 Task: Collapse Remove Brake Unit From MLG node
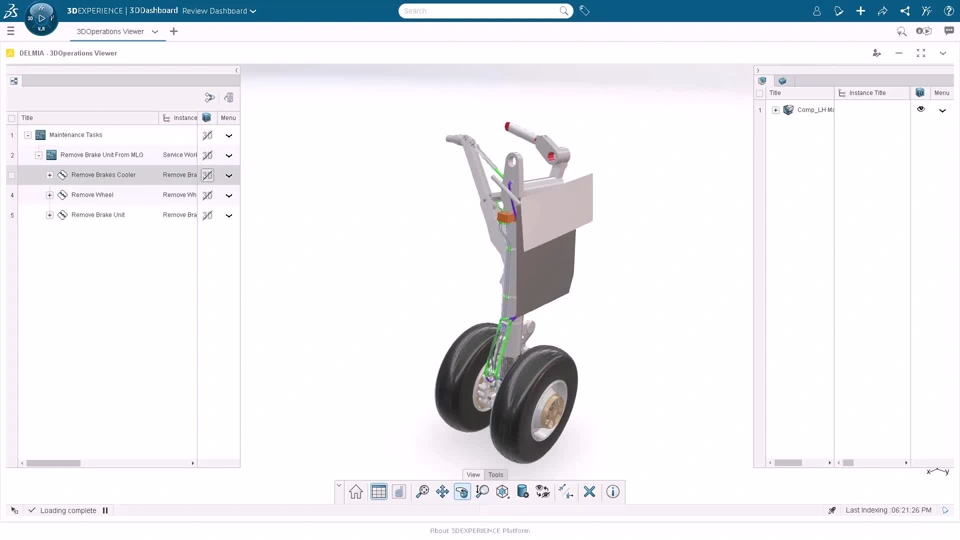pos(39,155)
